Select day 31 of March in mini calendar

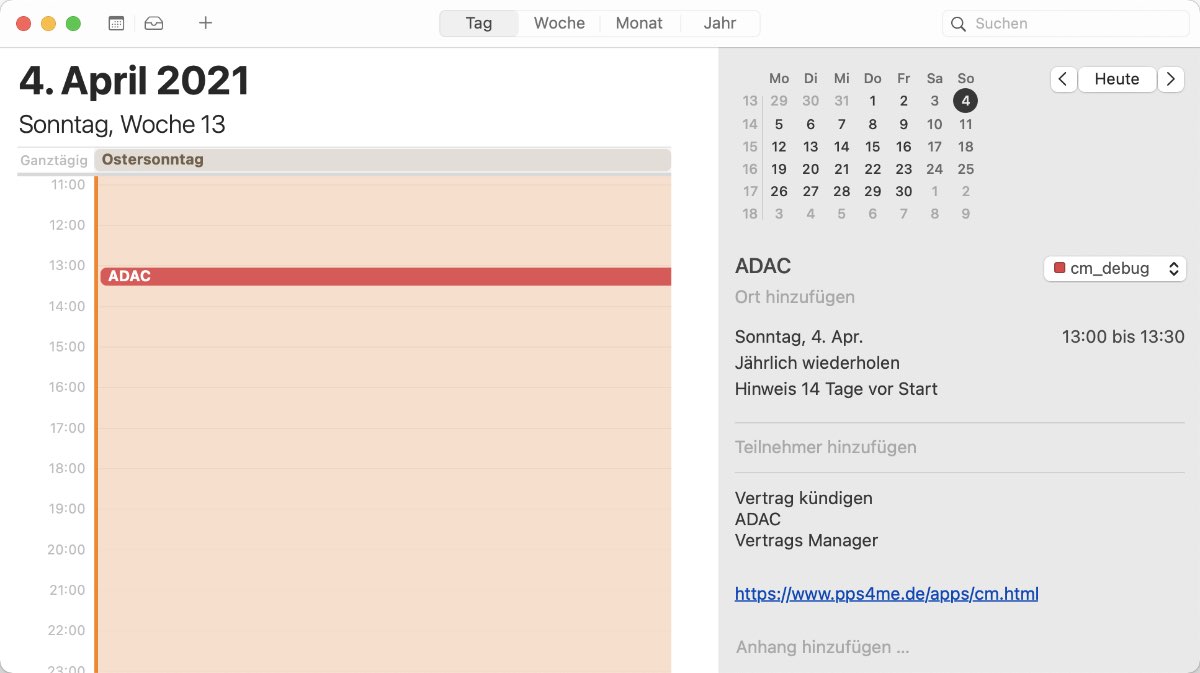(842, 101)
